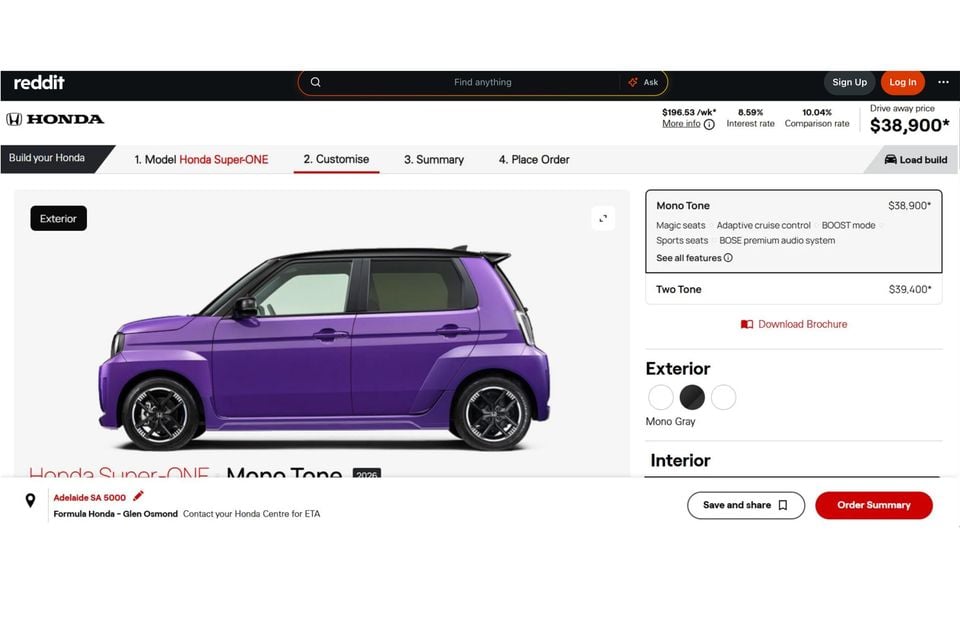Select the Mono Tone variant card

pyautogui.click(x=793, y=232)
